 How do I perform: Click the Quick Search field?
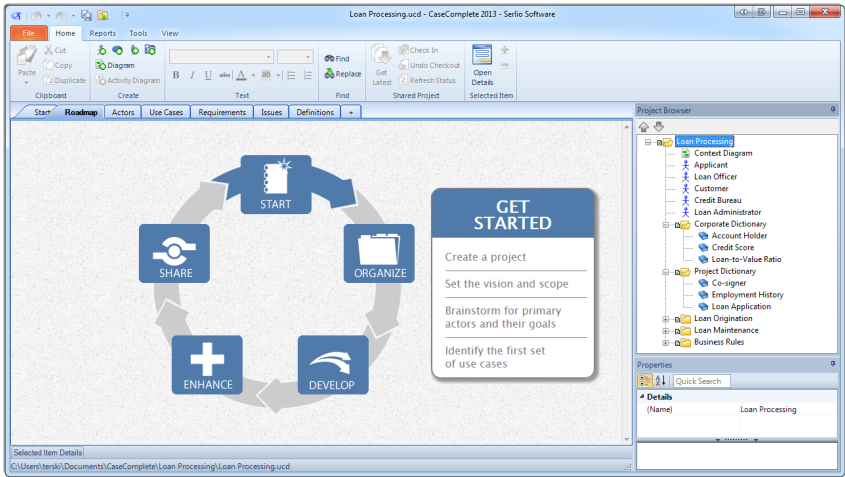click(x=701, y=381)
